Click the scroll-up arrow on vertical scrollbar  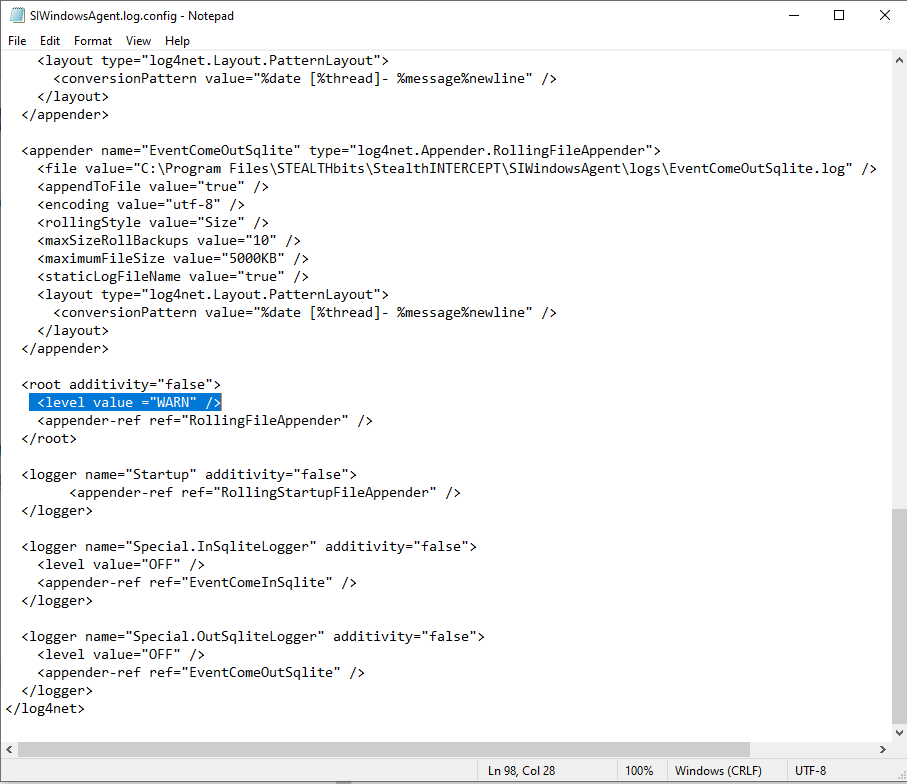click(900, 60)
